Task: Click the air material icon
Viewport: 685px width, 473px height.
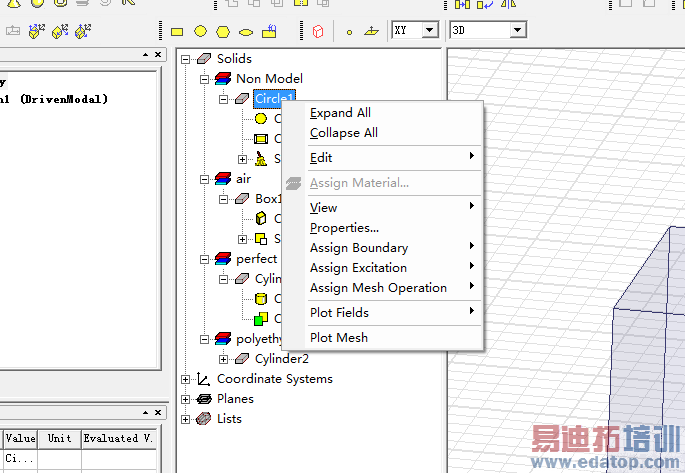Action: [223, 179]
